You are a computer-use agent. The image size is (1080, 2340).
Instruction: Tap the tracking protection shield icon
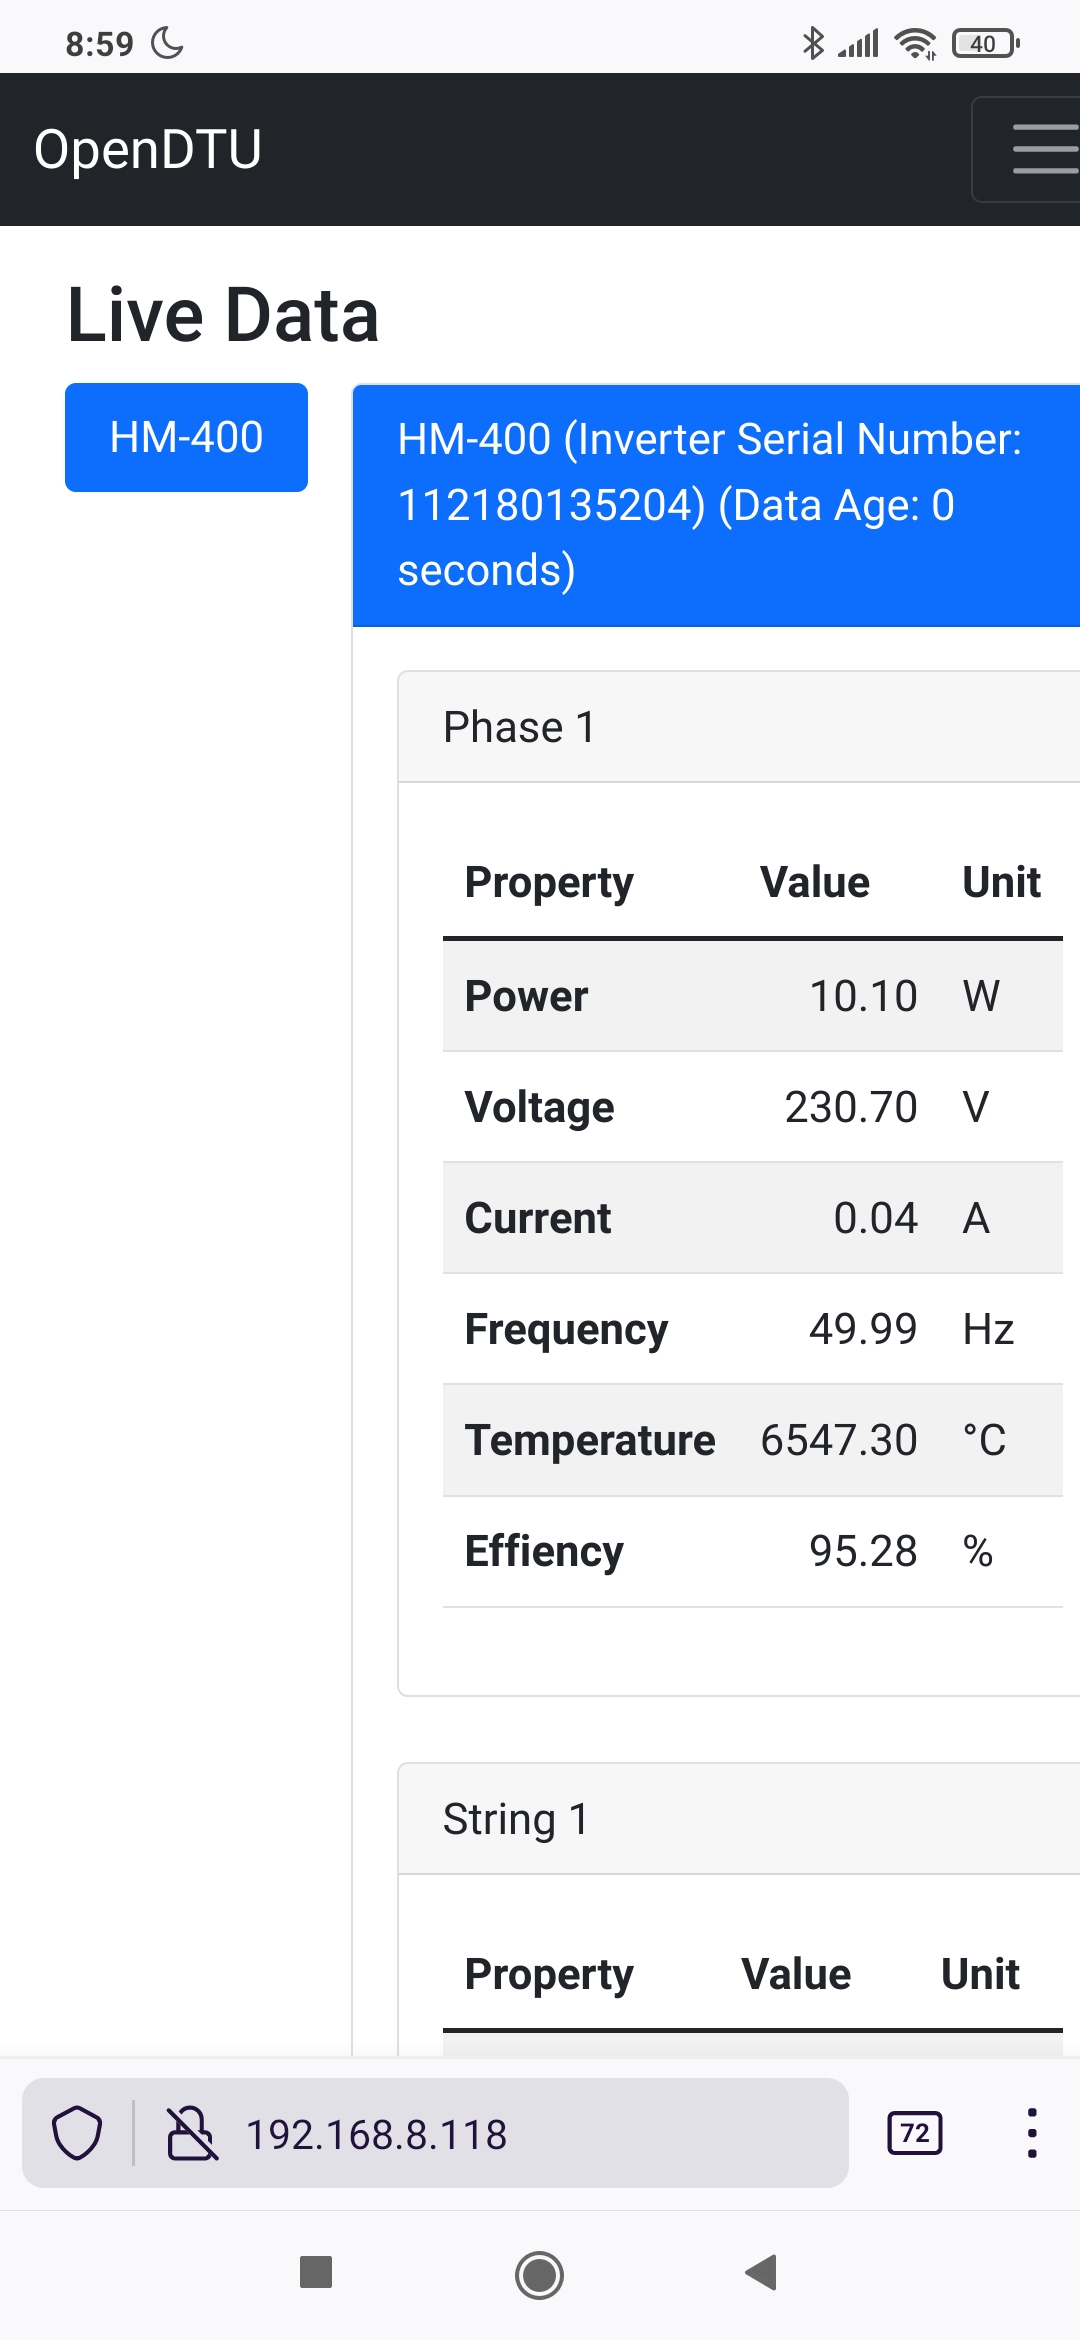pos(77,2133)
